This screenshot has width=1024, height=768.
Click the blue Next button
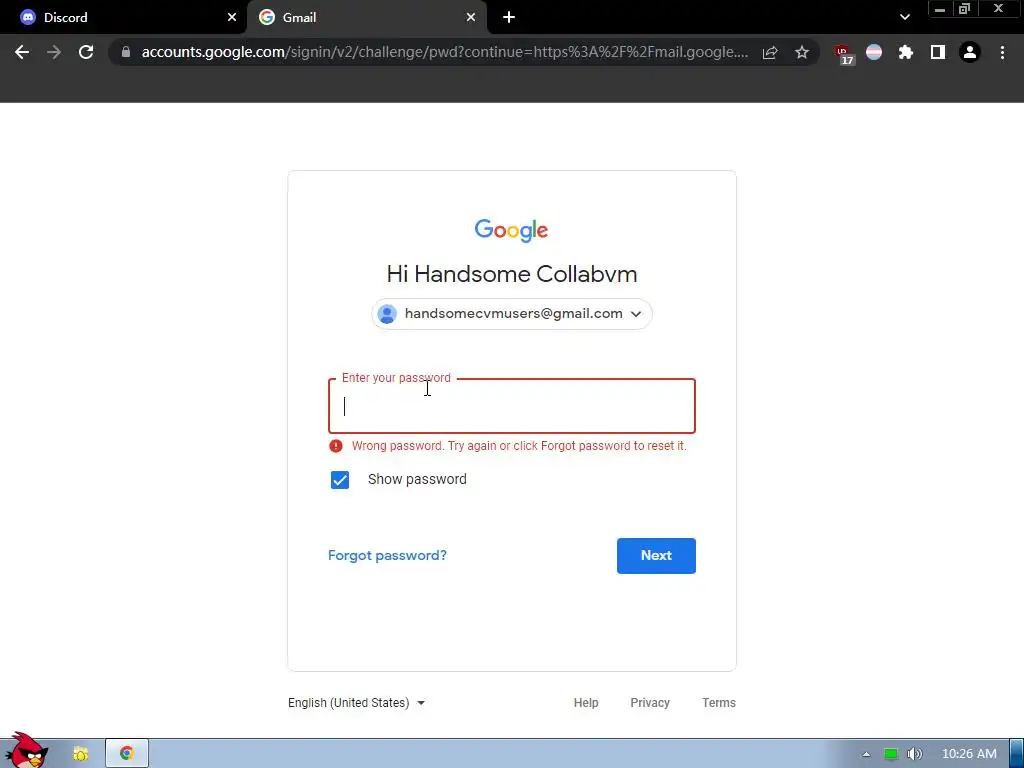point(656,556)
